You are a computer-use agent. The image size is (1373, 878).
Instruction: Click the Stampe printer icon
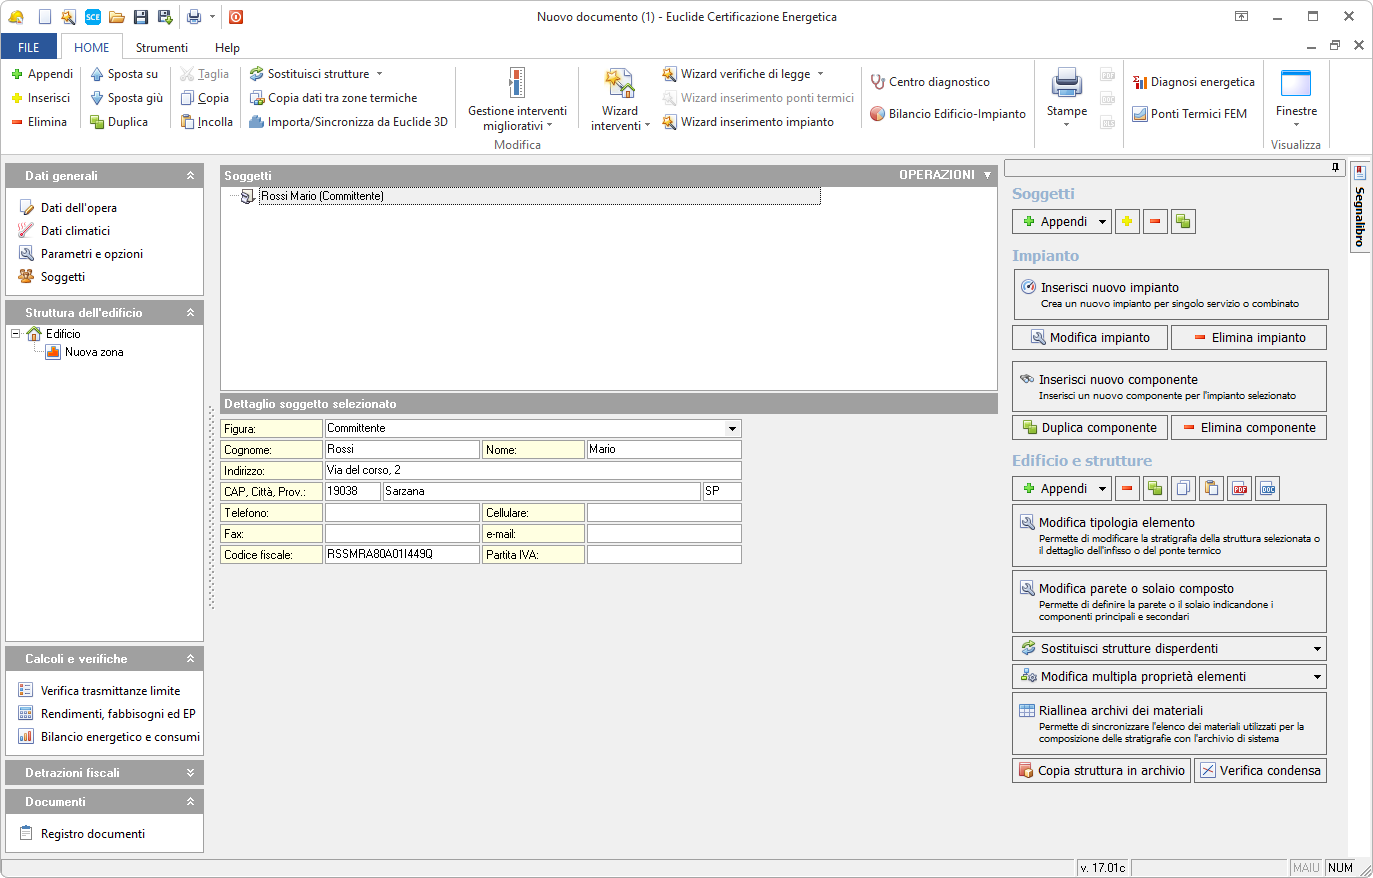(x=1066, y=84)
